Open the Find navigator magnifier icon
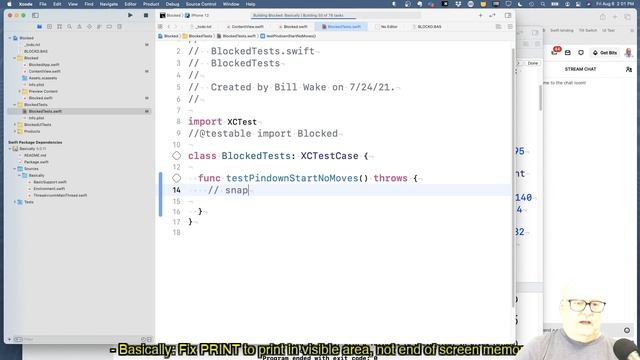 tap(69, 27)
